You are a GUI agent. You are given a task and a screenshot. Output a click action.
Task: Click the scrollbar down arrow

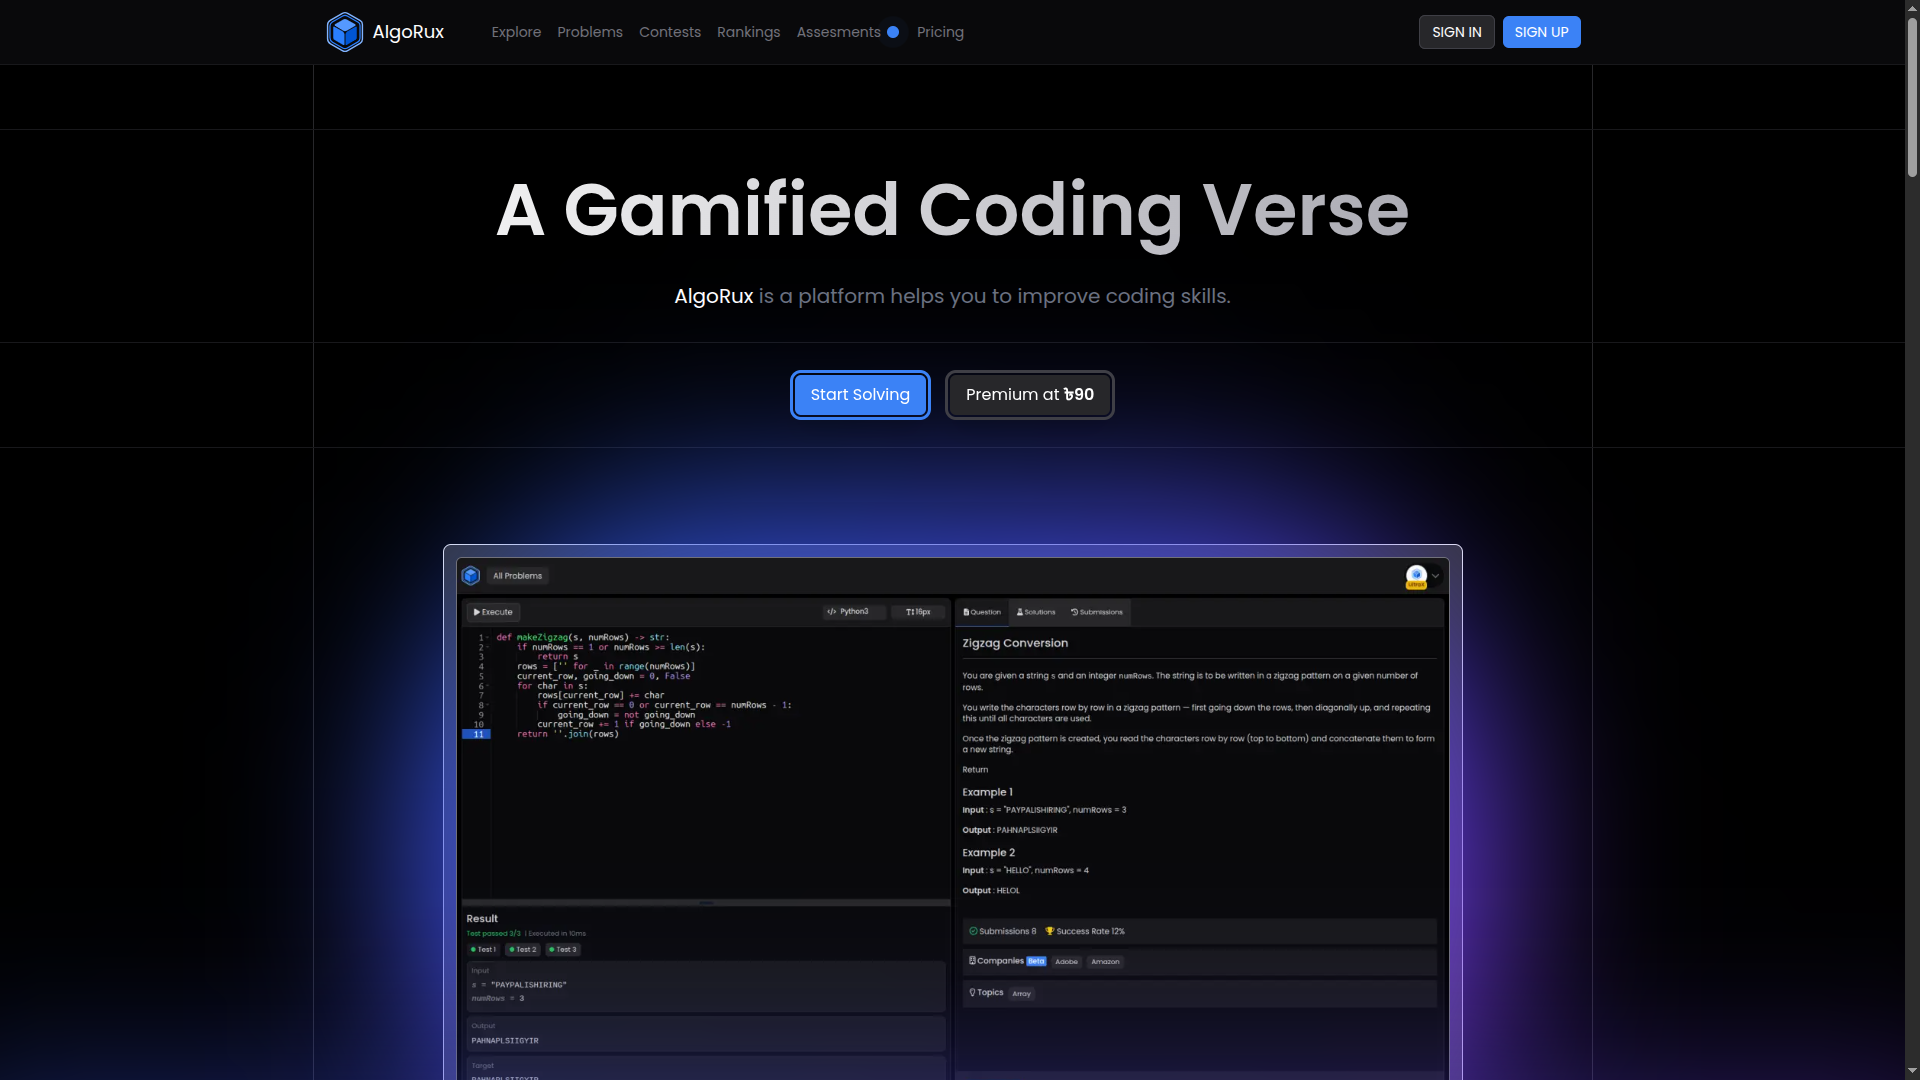pos(1912,1072)
